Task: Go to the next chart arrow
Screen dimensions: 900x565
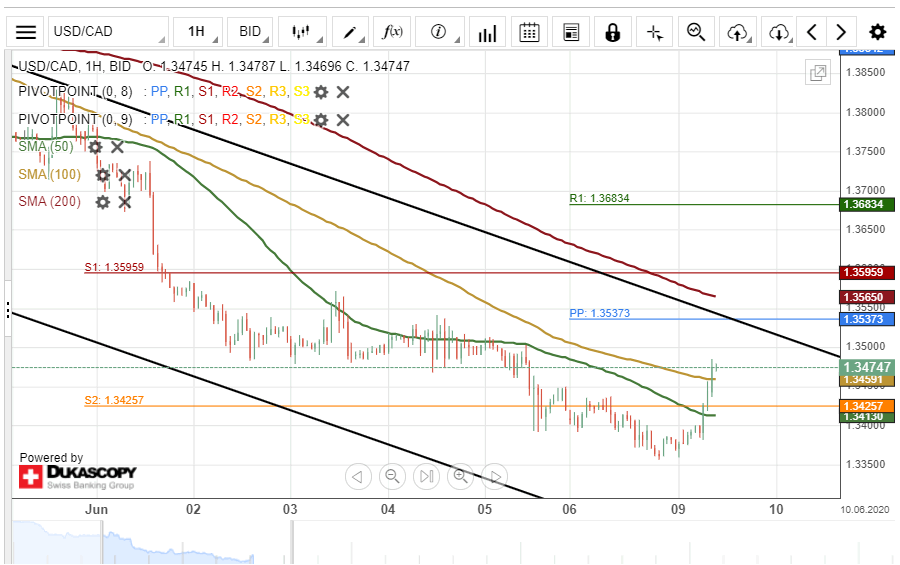Action: pos(841,32)
